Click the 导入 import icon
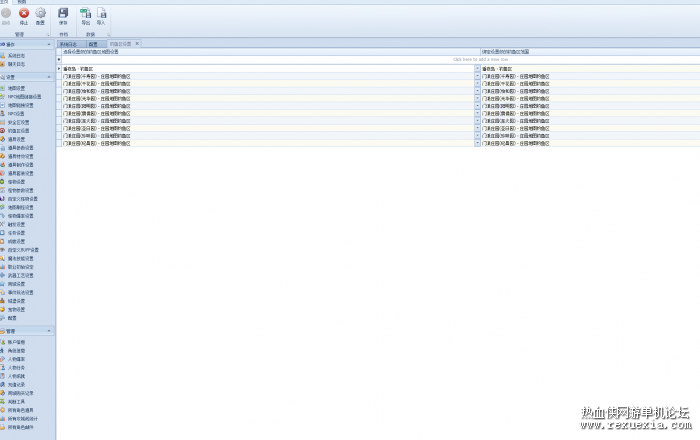 pos(101,13)
